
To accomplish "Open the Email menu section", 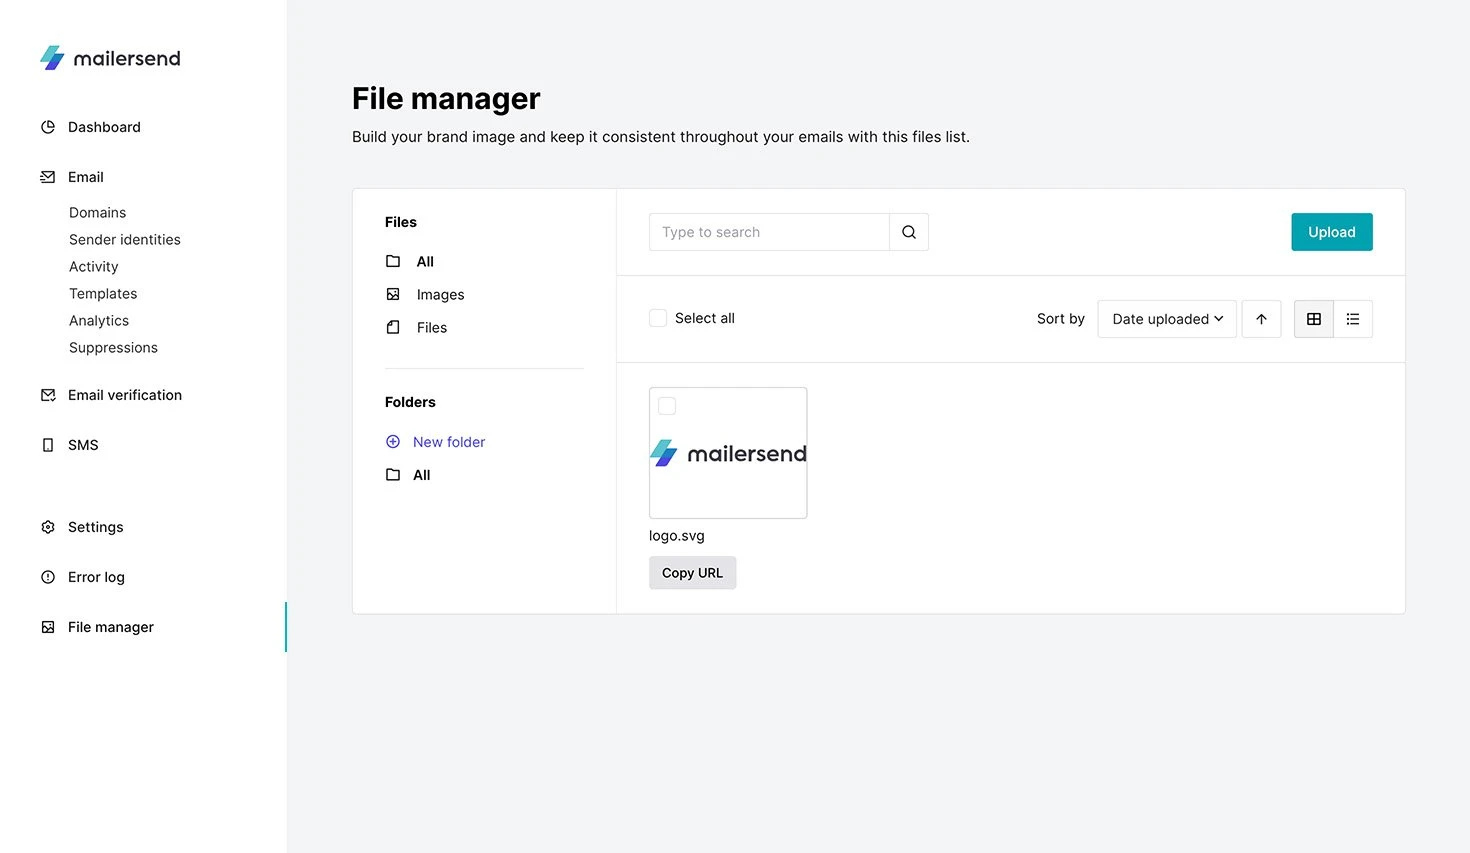I will click(x=85, y=177).
